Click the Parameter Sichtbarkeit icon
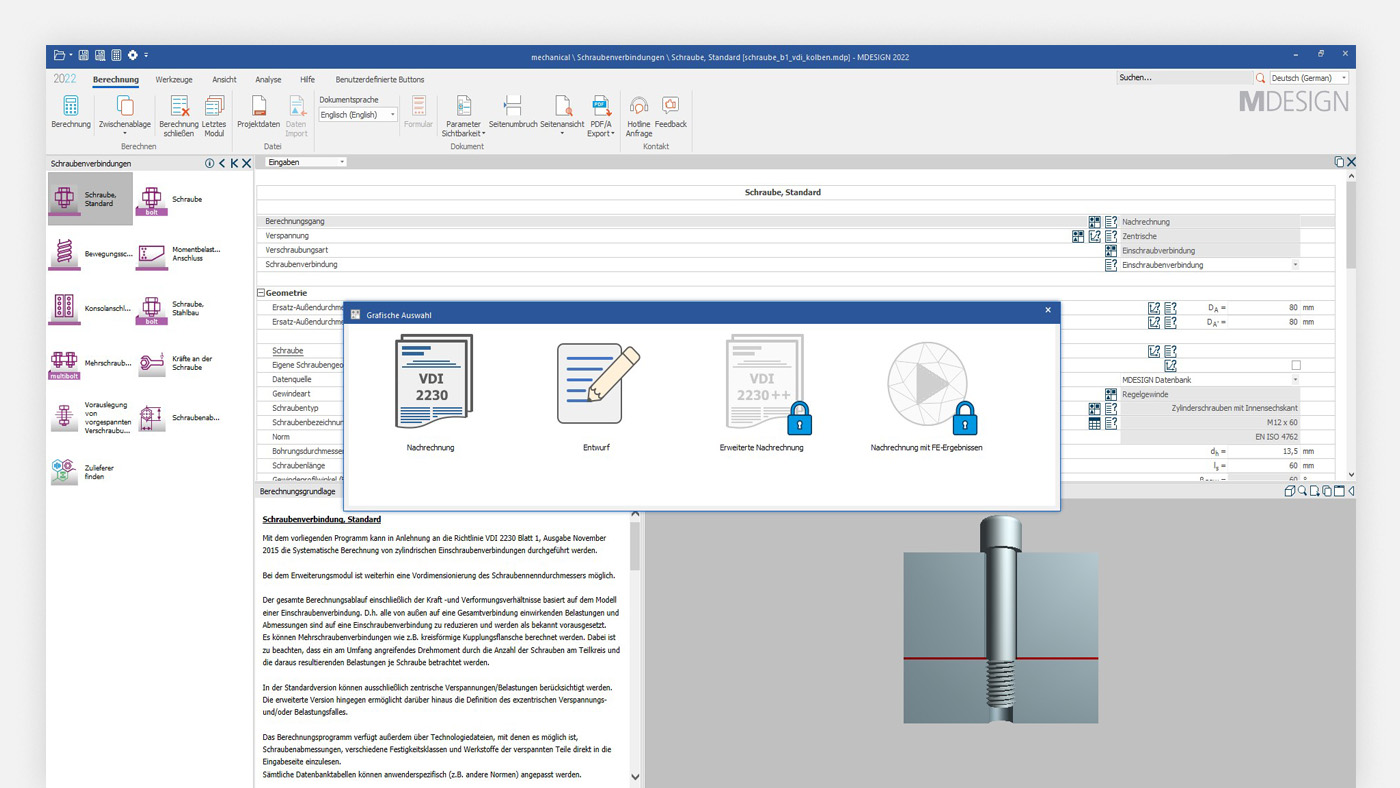Image resolution: width=1400 pixels, height=788 pixels. [x=464, y=106]
